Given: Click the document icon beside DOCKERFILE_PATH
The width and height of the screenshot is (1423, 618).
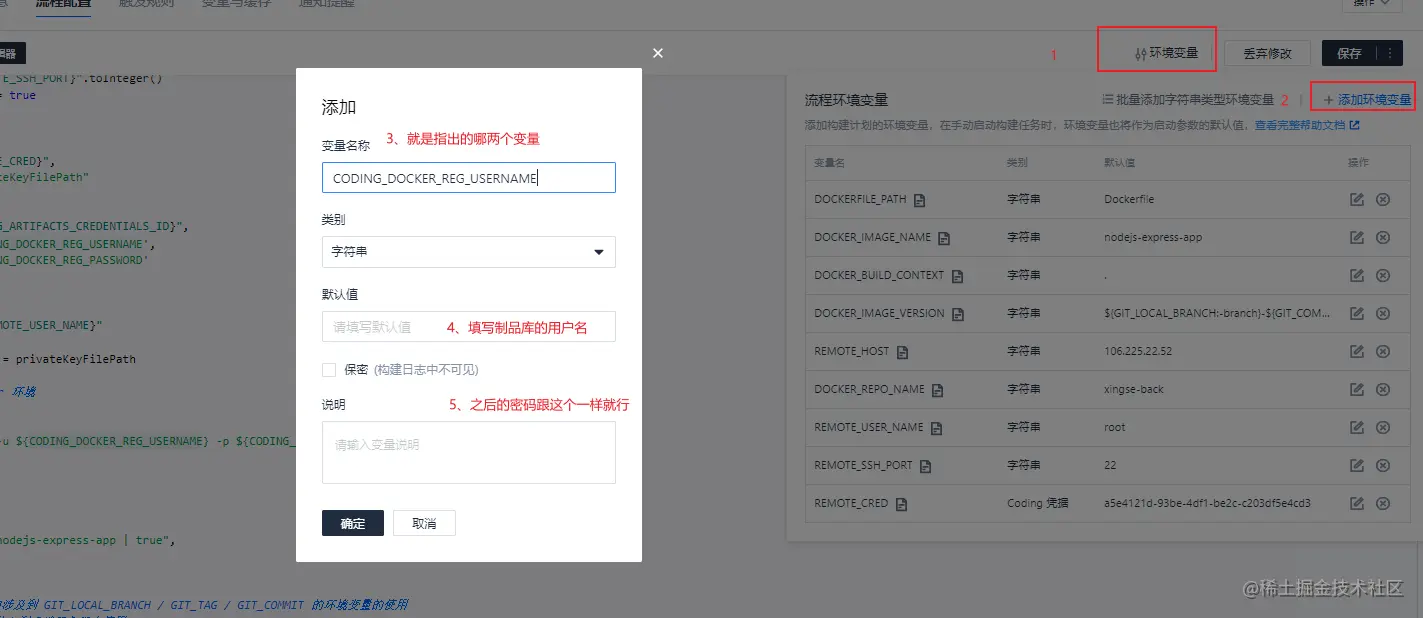Looking at the screenshot, I should [920, 200].
